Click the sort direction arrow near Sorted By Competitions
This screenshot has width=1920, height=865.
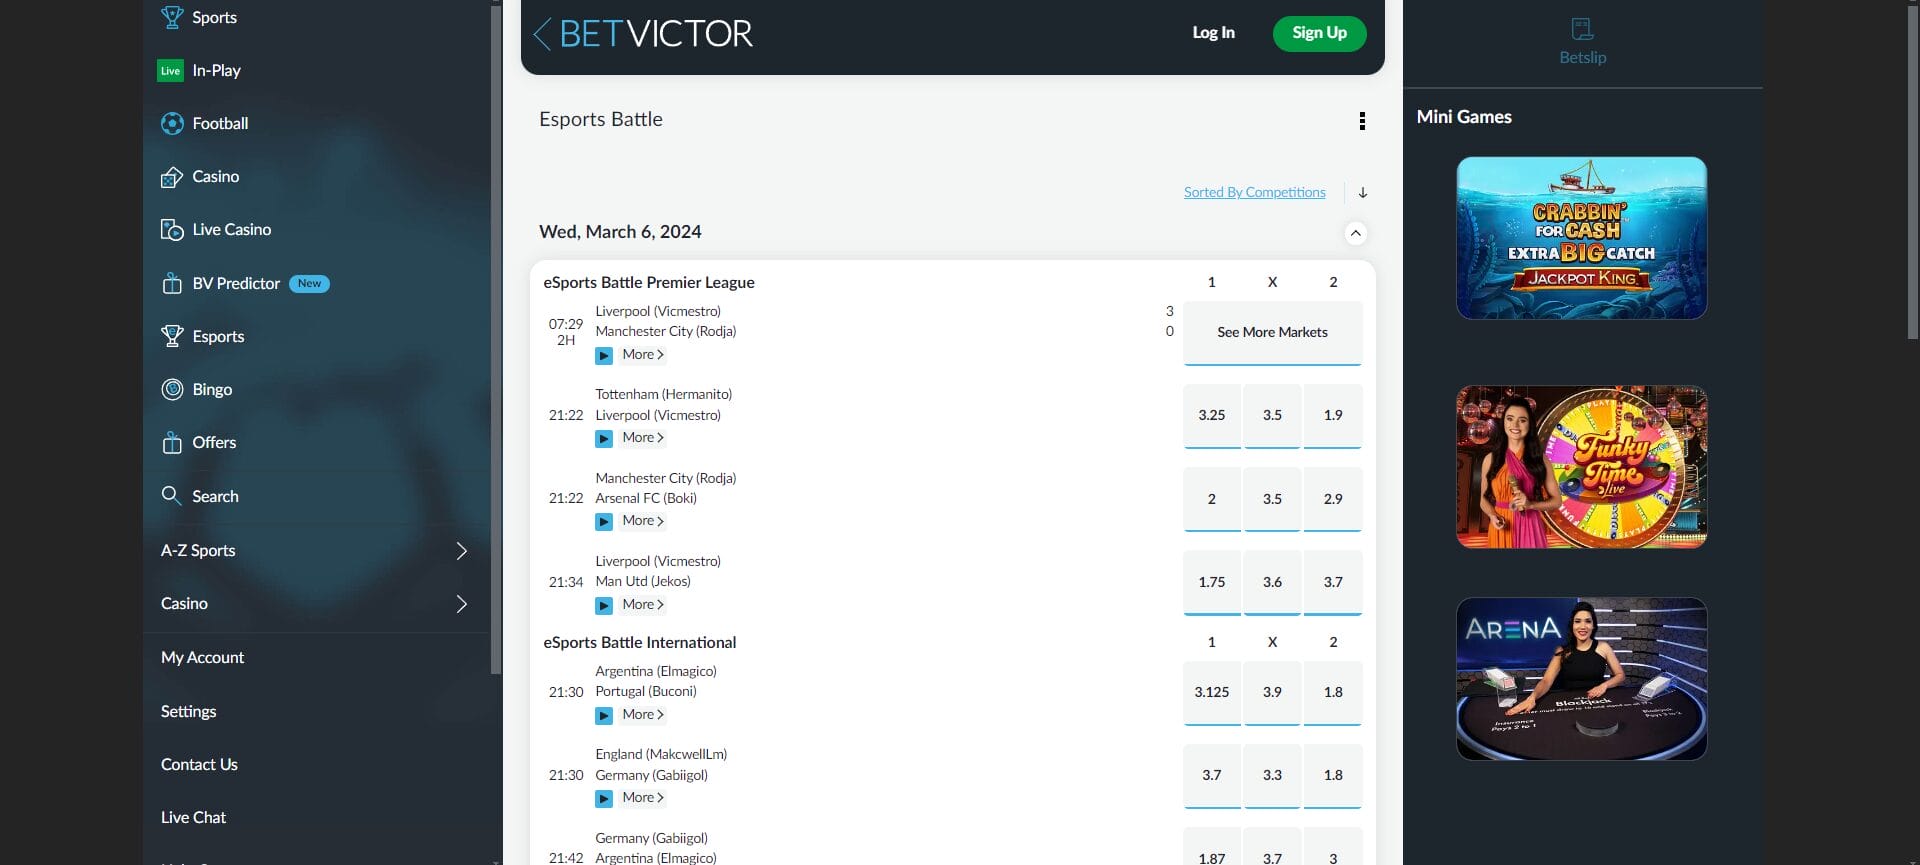(x=1363, y=192)
